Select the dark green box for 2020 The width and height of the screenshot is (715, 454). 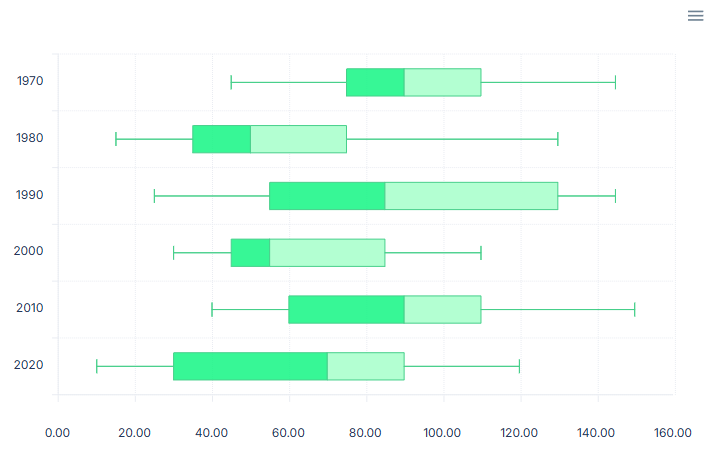pyautogui.click(x=250, y=367)
